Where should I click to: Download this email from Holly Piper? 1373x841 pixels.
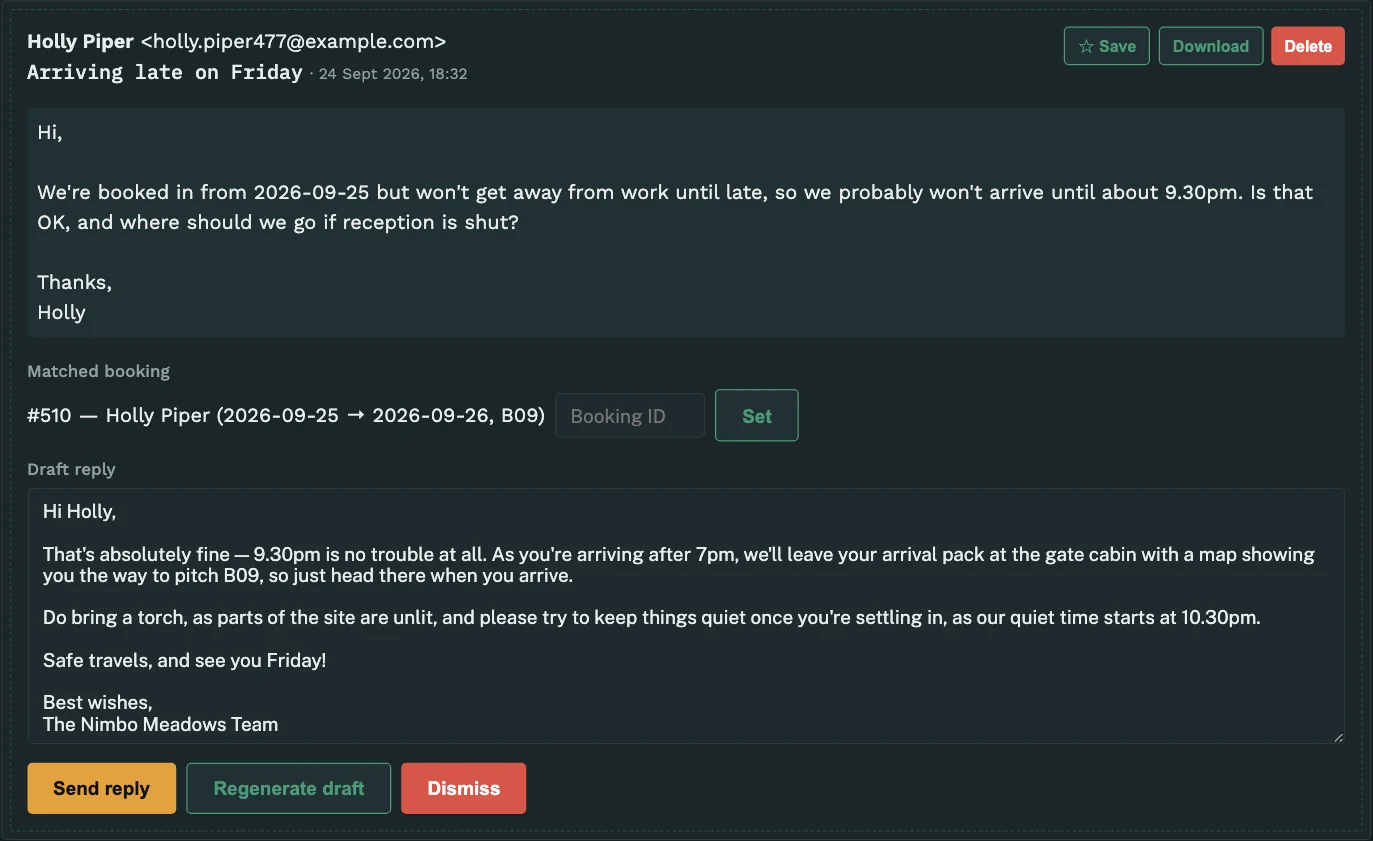[x=1210, y=46]
